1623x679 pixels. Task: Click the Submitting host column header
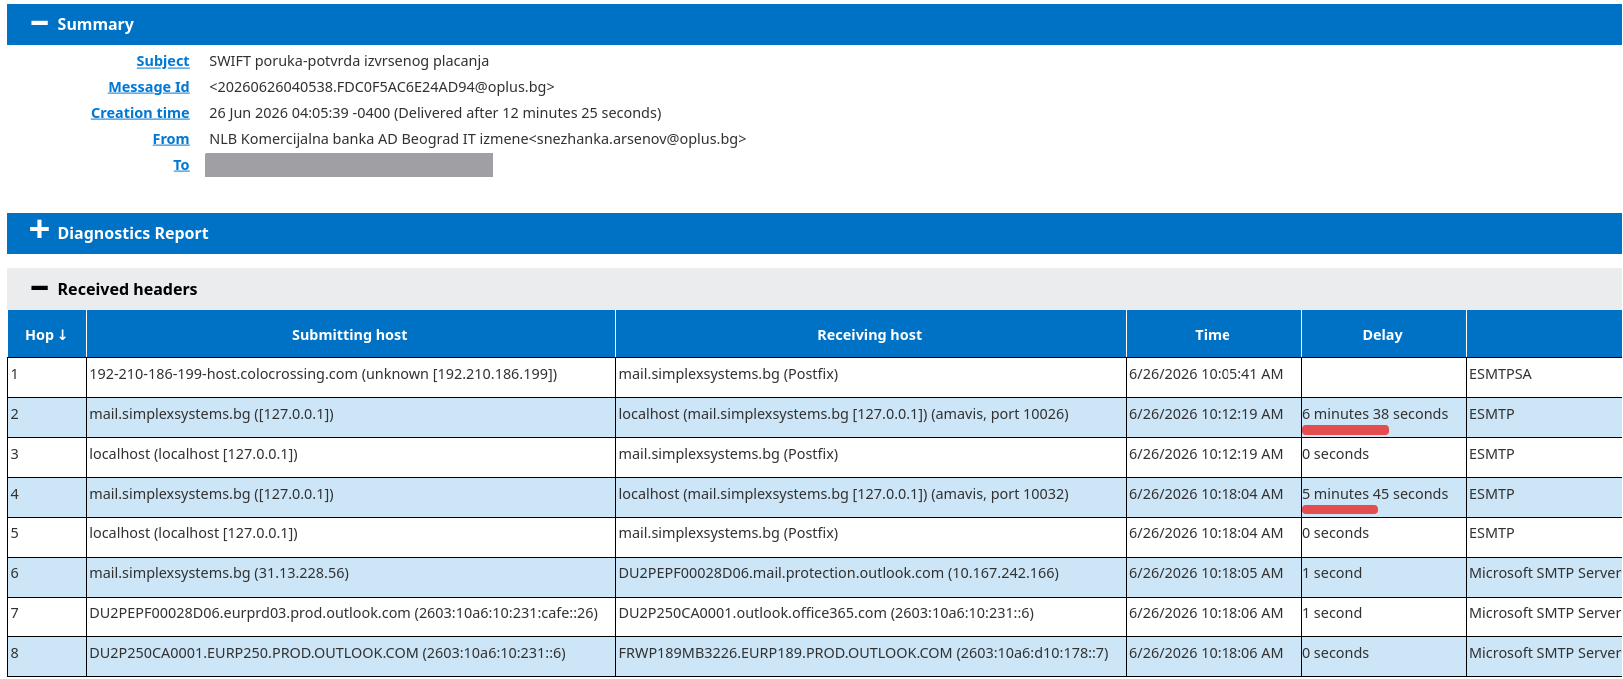click(350, 335)
